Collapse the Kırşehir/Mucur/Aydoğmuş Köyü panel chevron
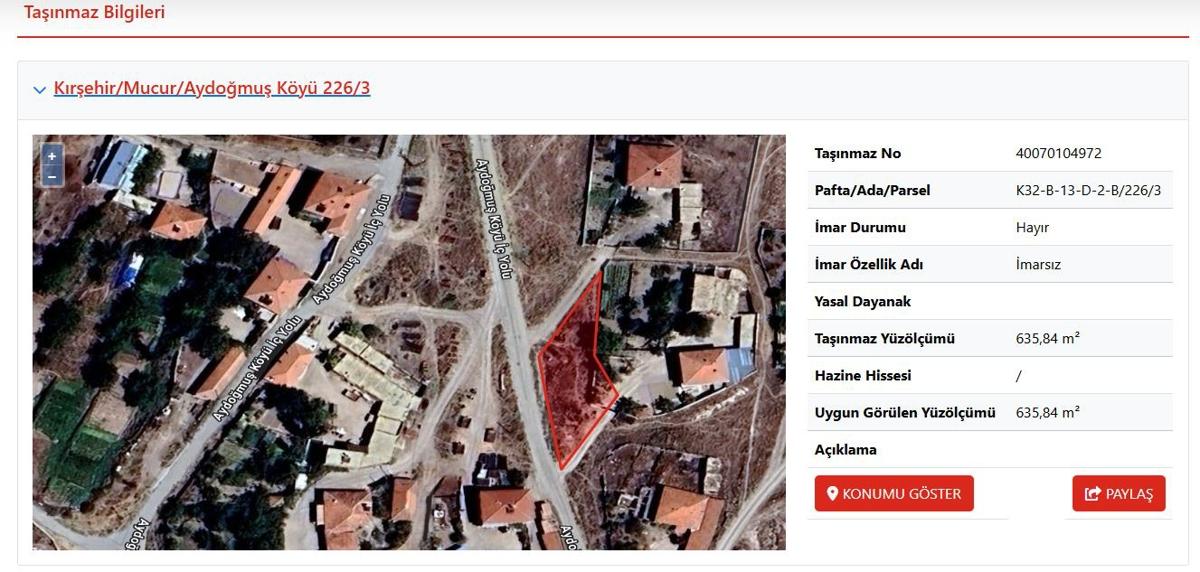Screen dimensions: 1200x572 coord(39,90)
